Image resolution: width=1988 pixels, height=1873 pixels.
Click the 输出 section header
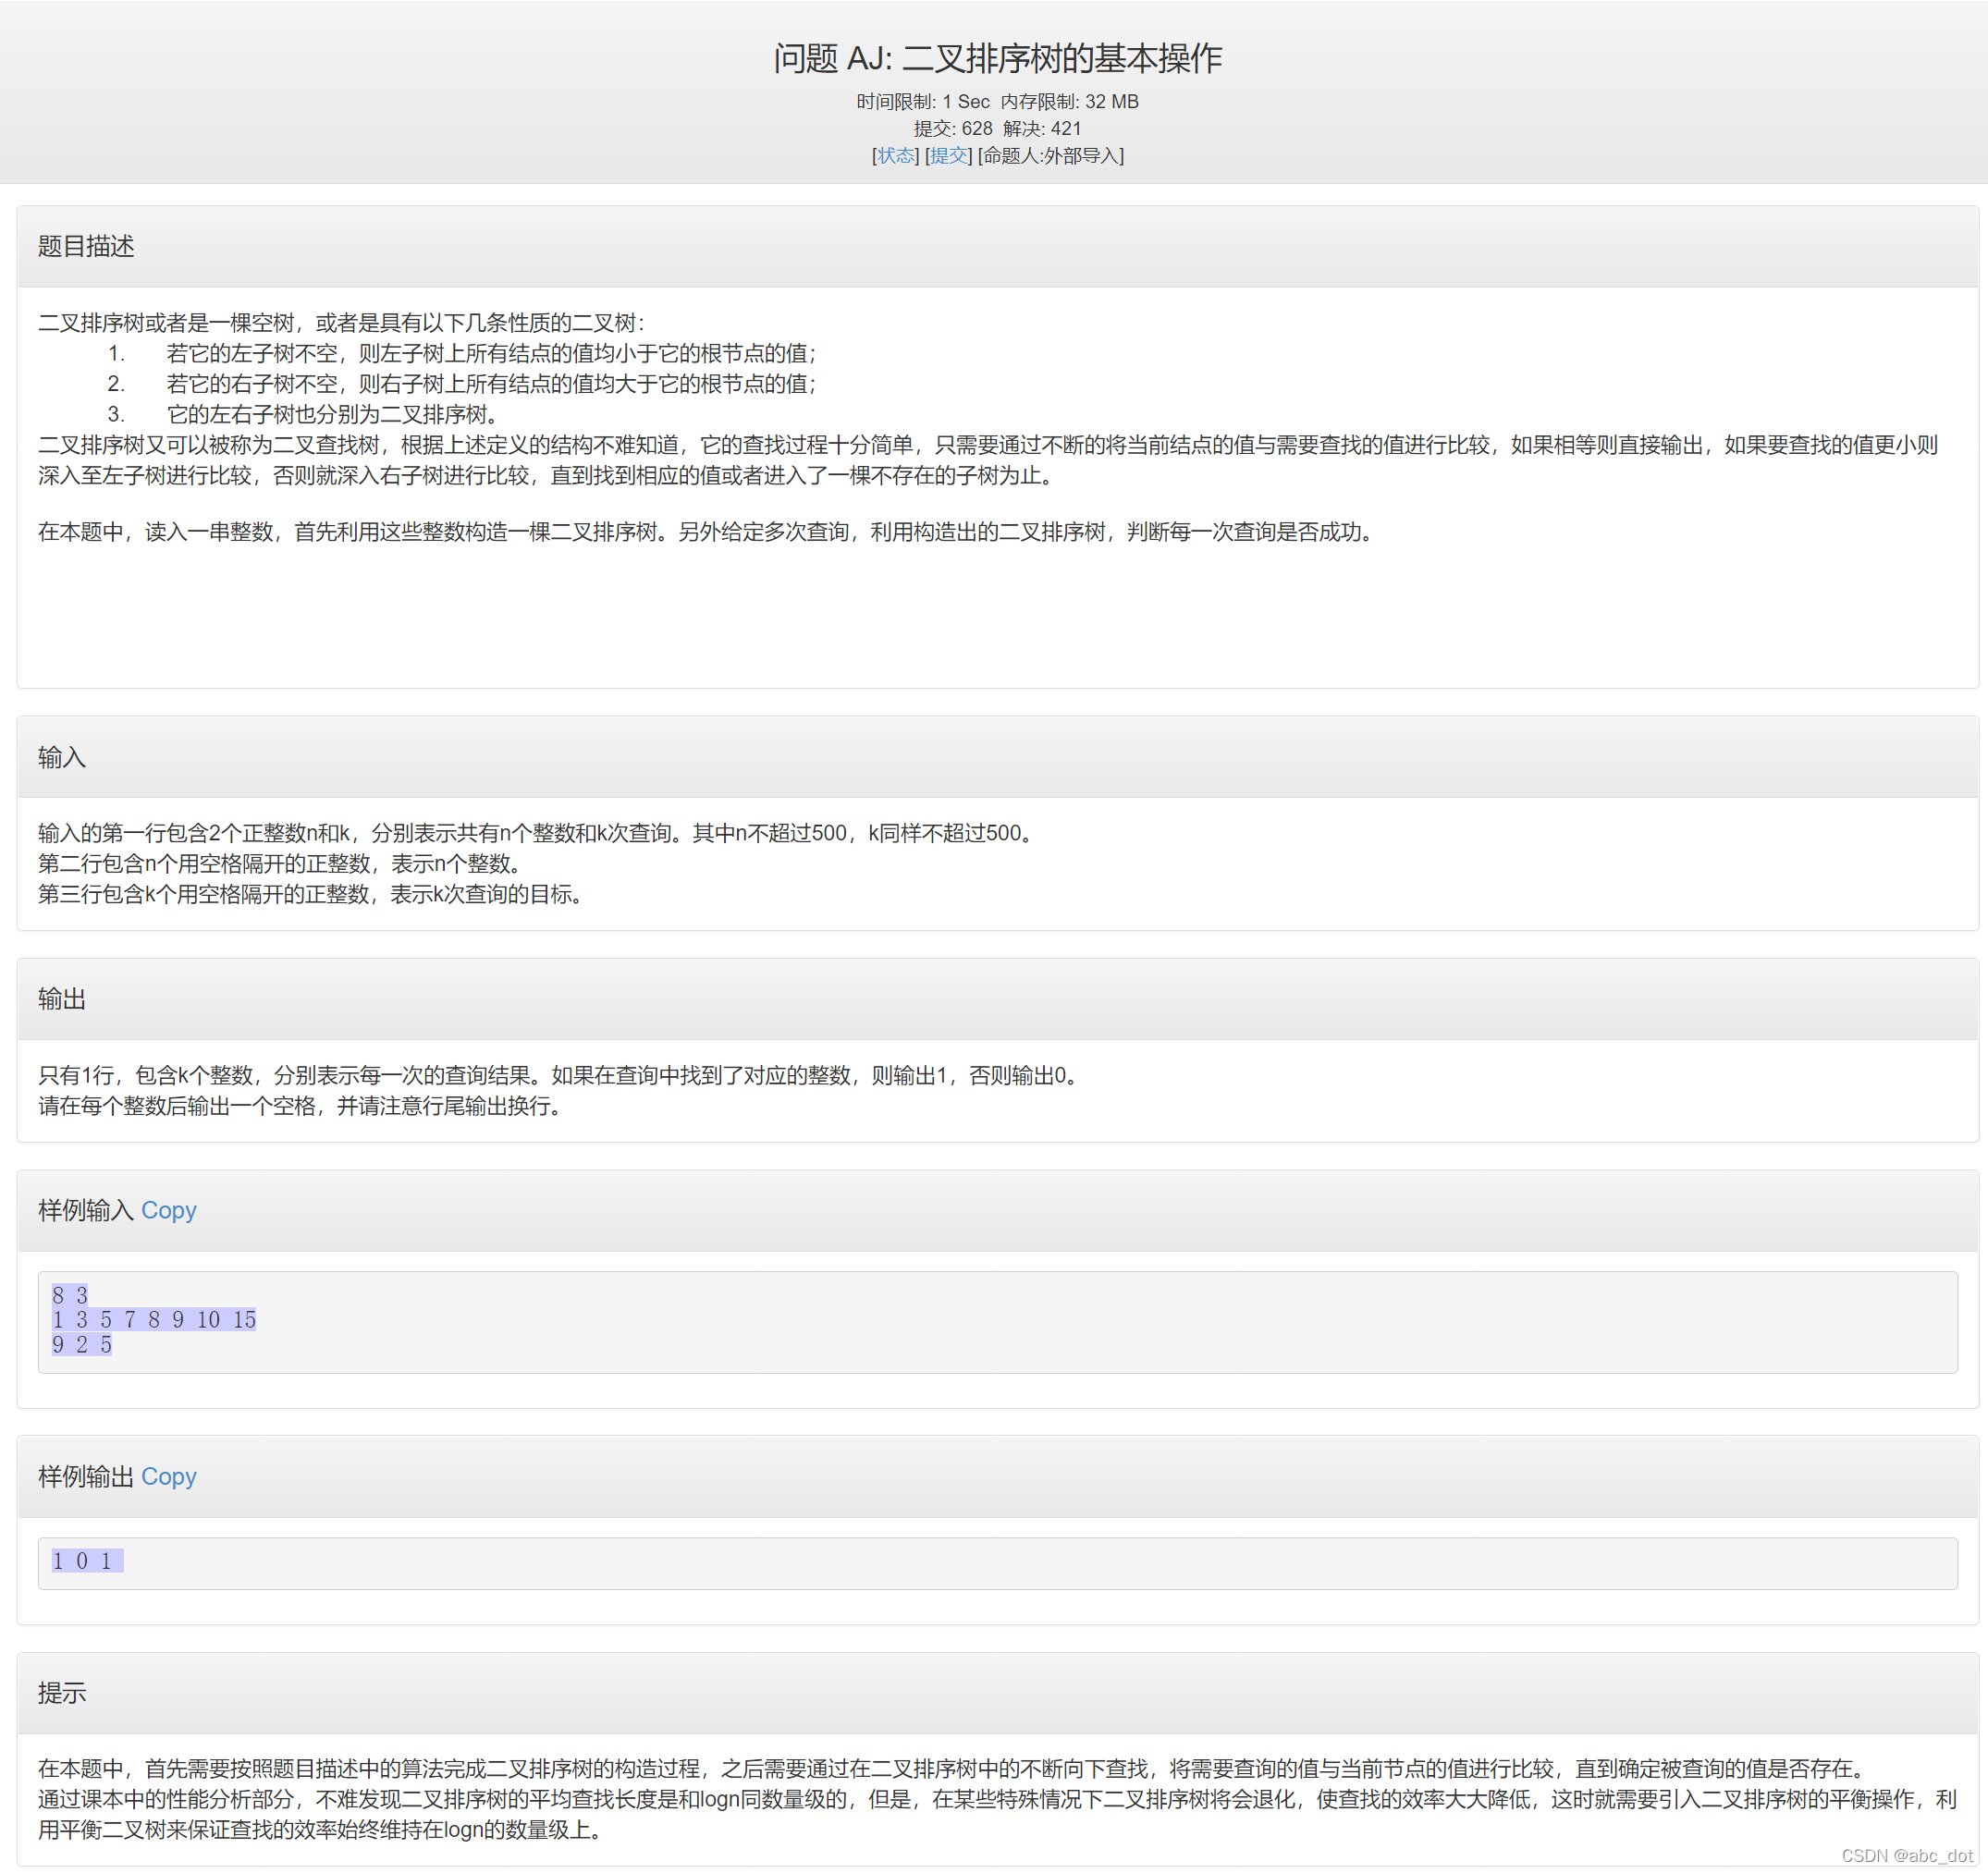(62, 999)
